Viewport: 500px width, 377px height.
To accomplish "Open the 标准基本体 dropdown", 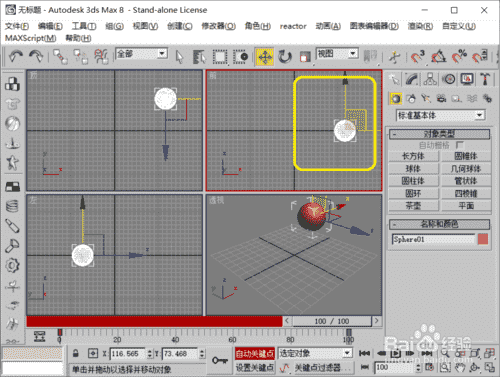I will pos(440,115).
